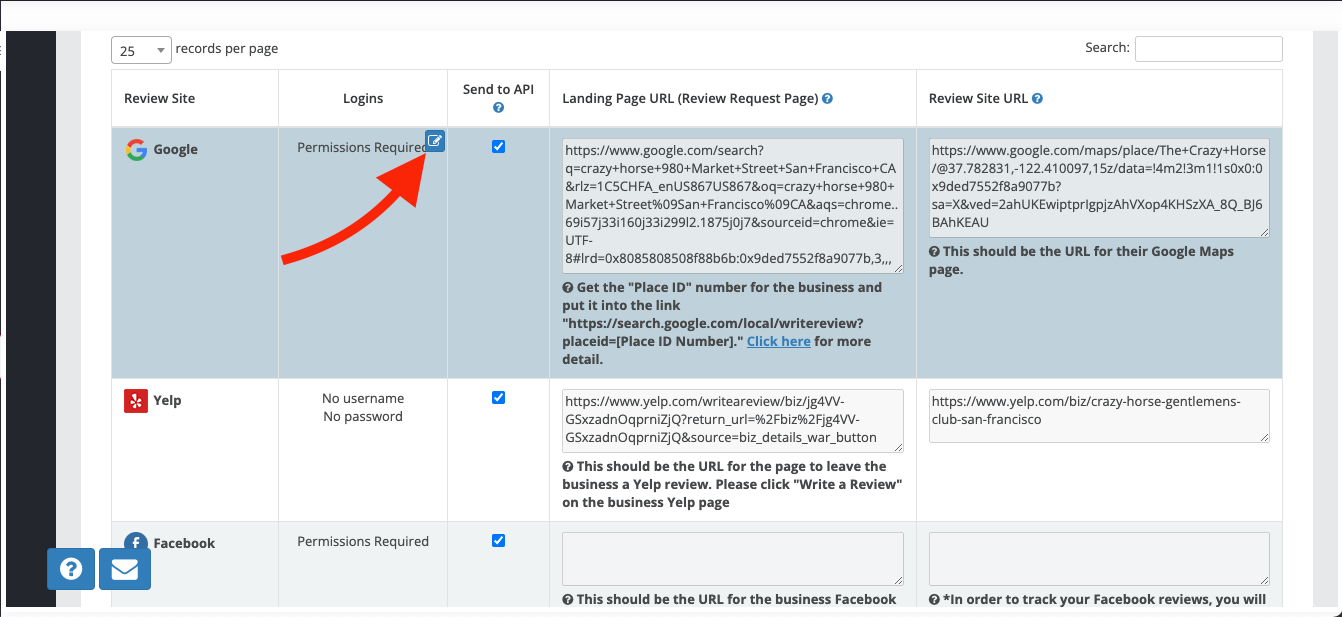This screenshot has height=617, width=1342.
Task: Sort by Review Site column header
Action: [160, 99]
